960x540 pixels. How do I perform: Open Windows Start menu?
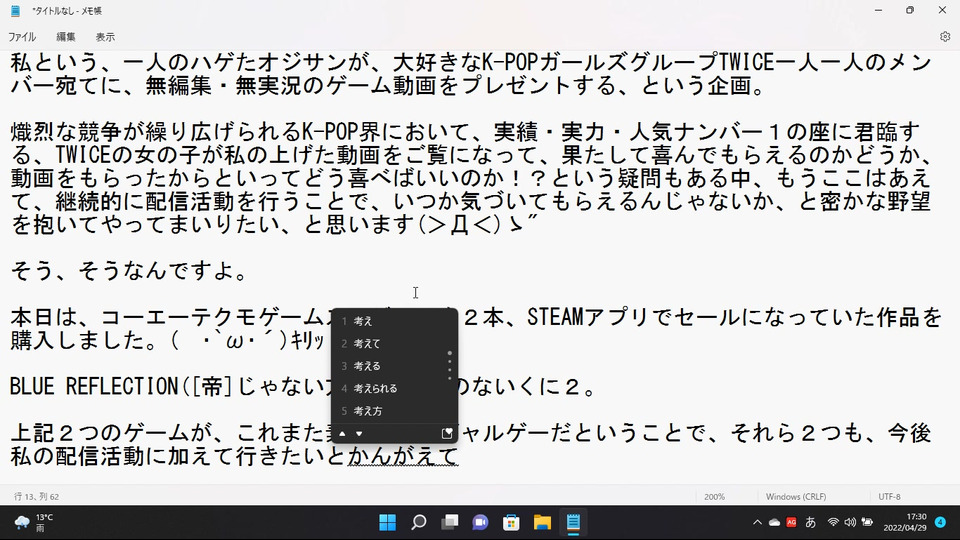(x=388, y=522)
